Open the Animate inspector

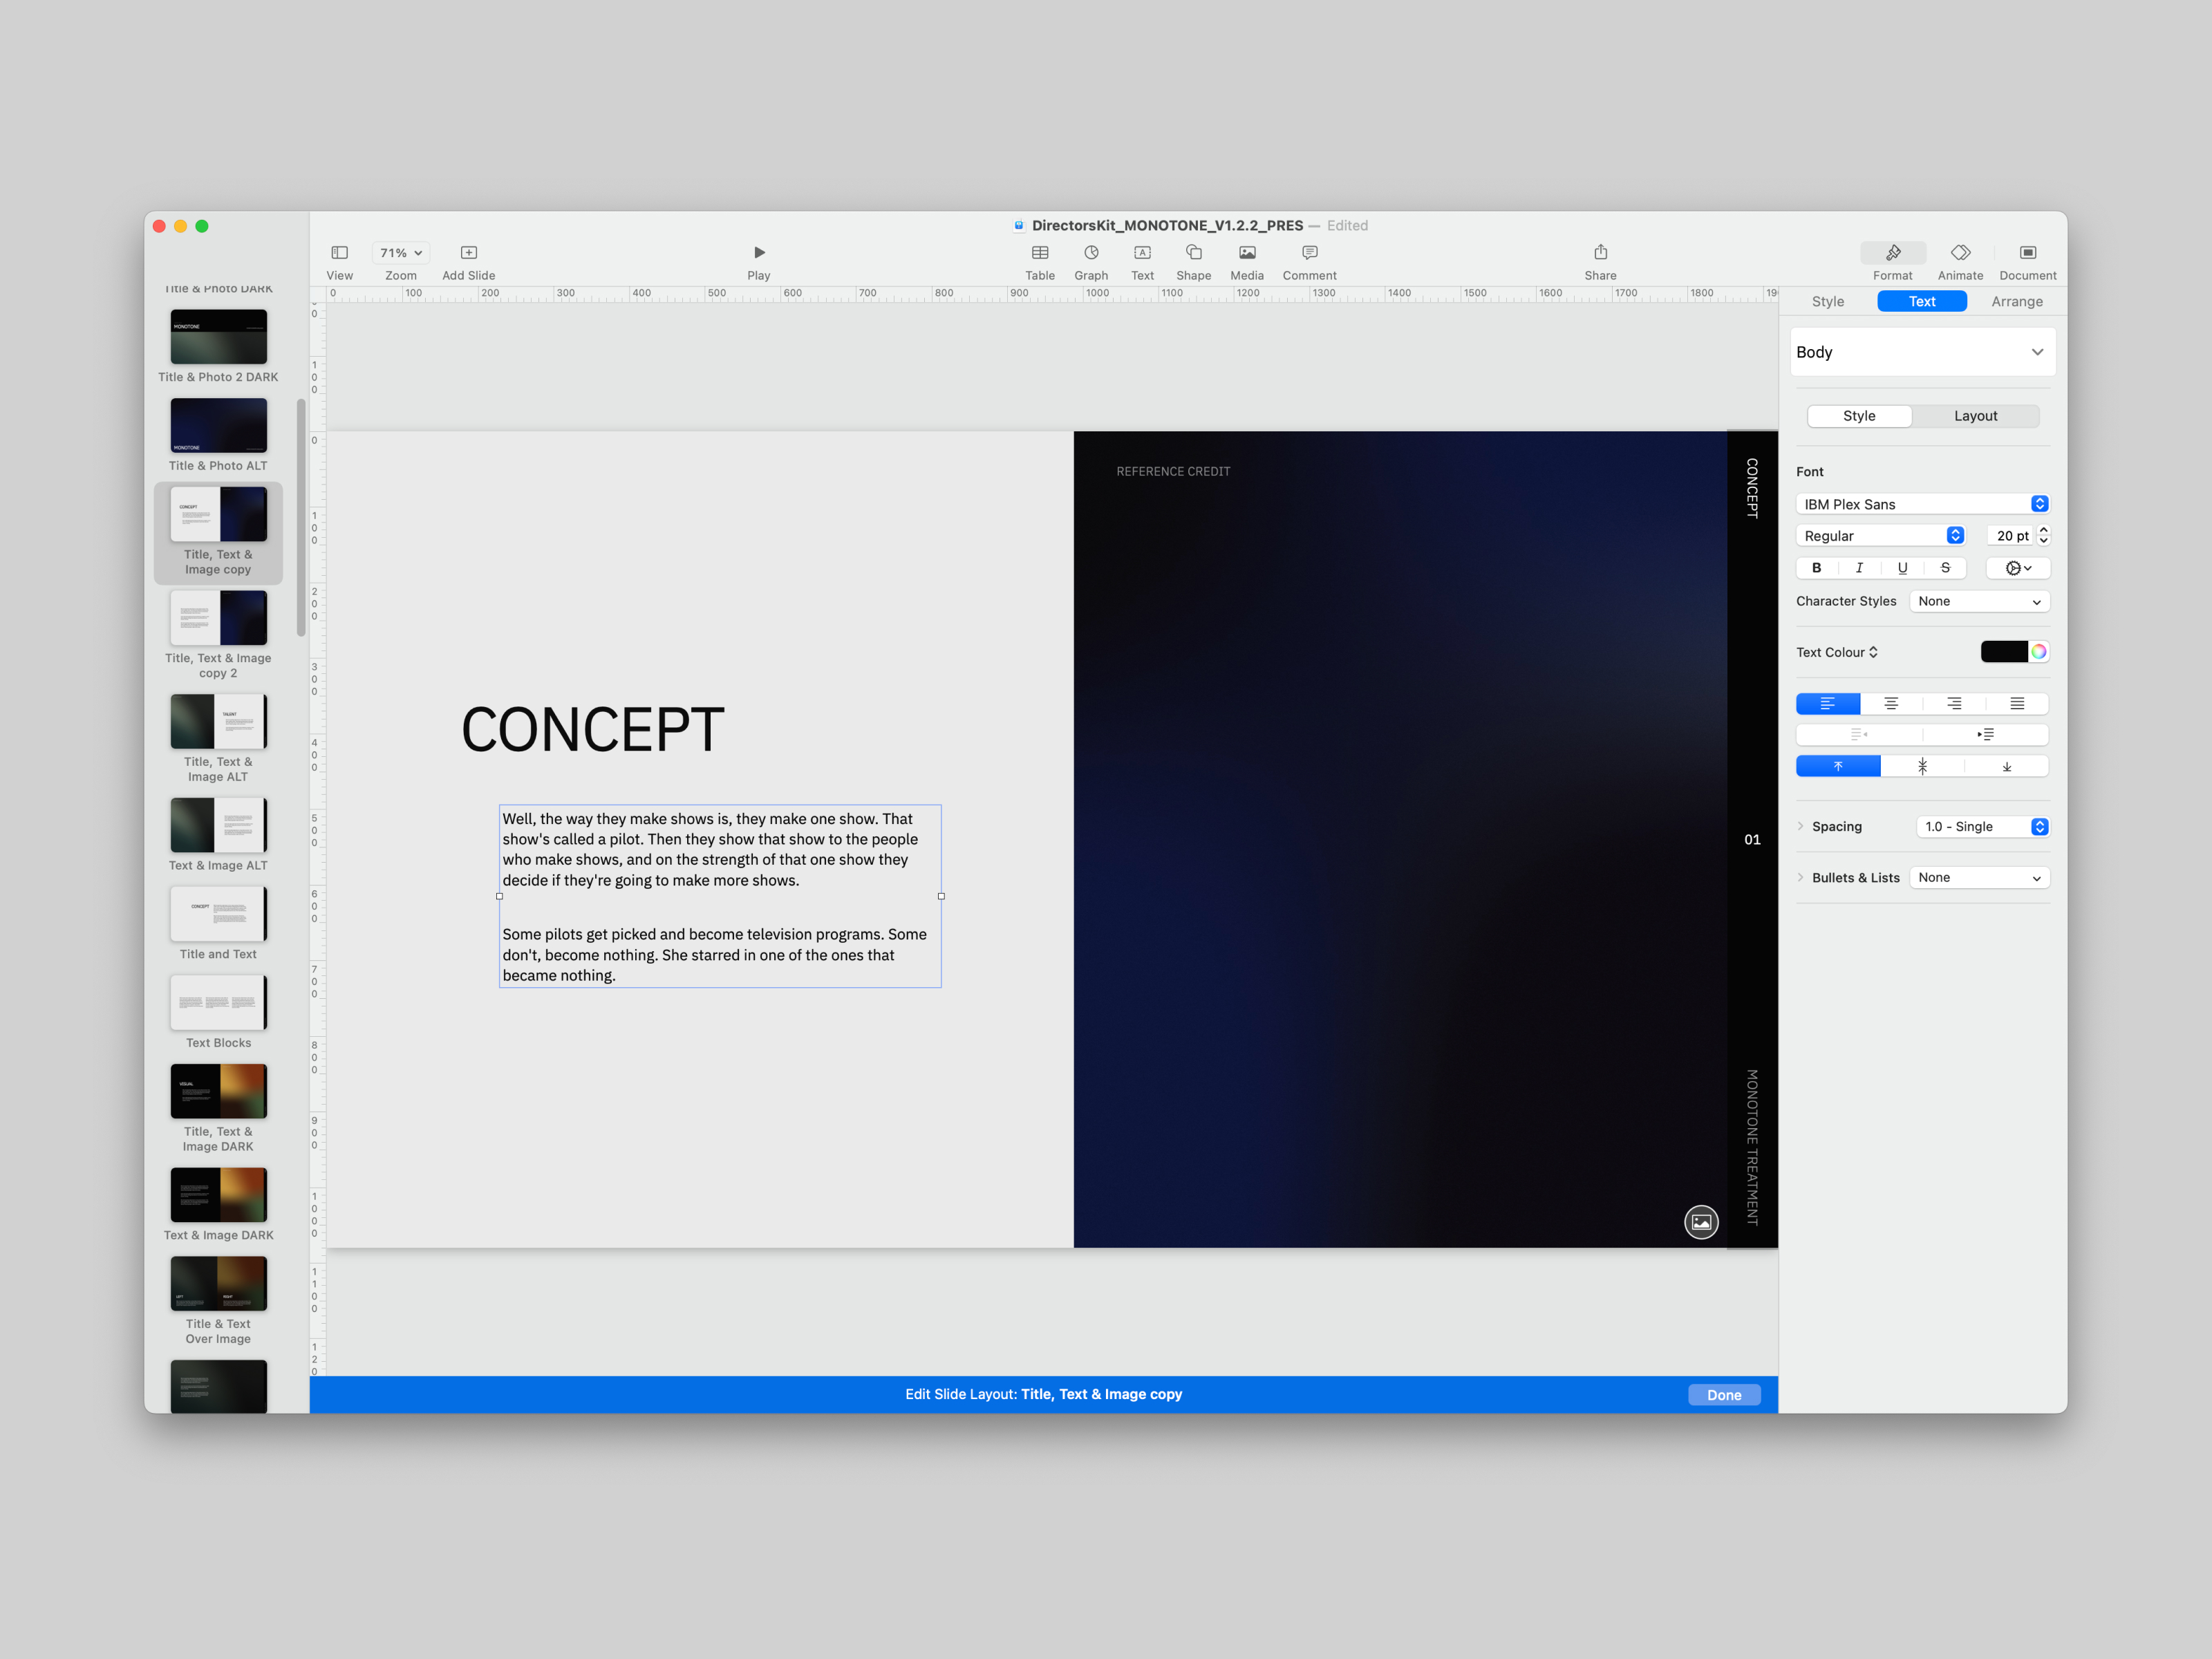(1960, 253)
